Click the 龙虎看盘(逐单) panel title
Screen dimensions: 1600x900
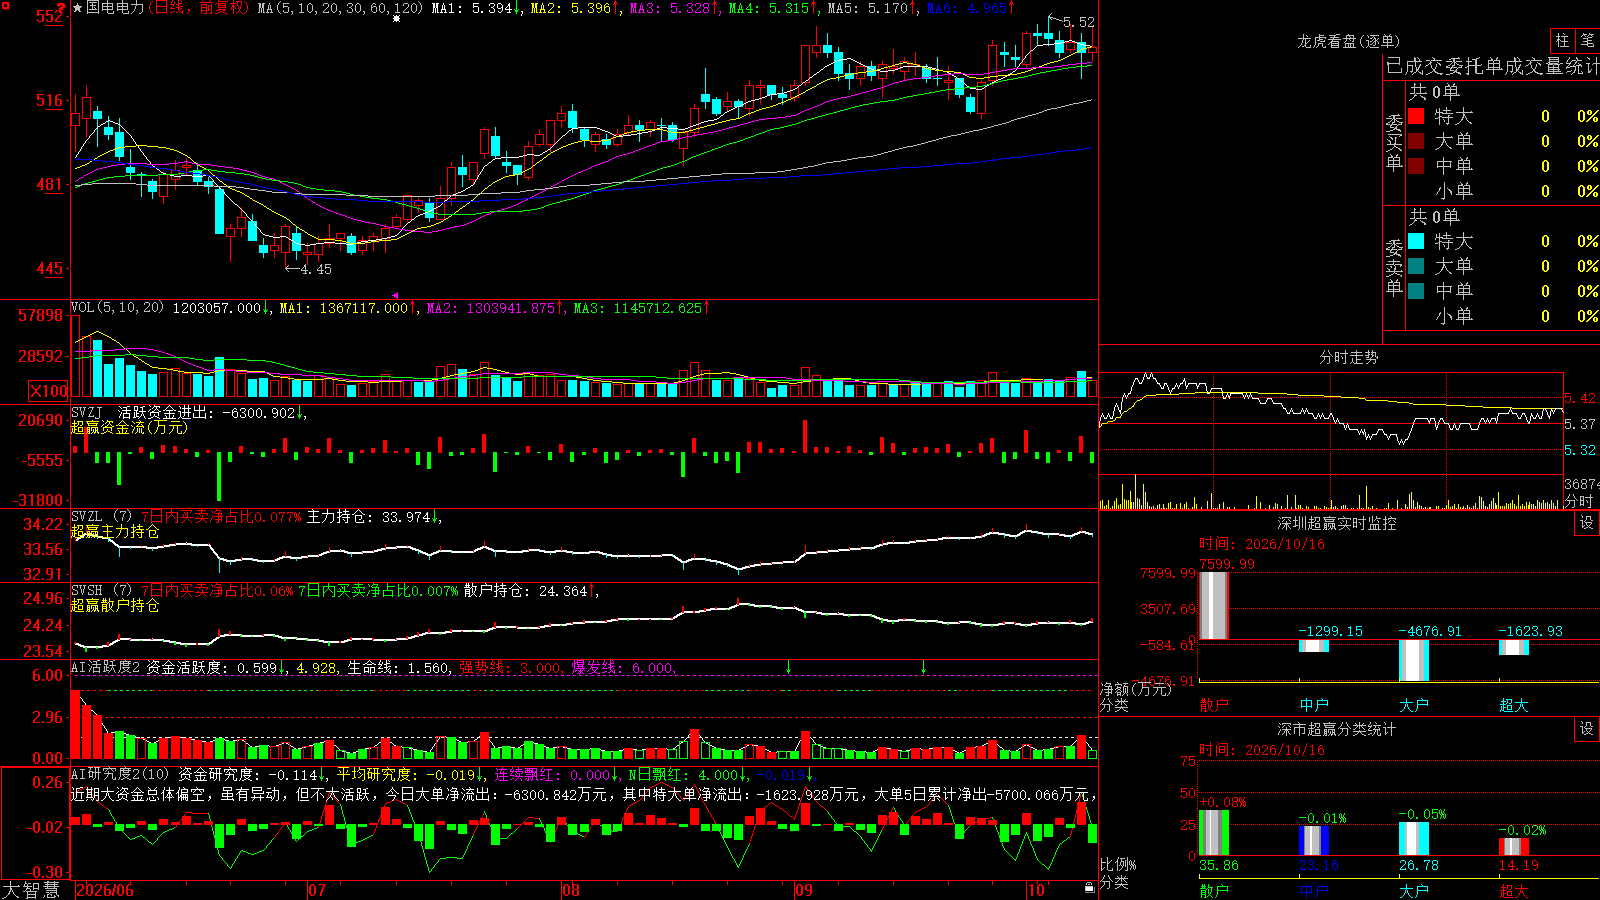coord(1348,41)
